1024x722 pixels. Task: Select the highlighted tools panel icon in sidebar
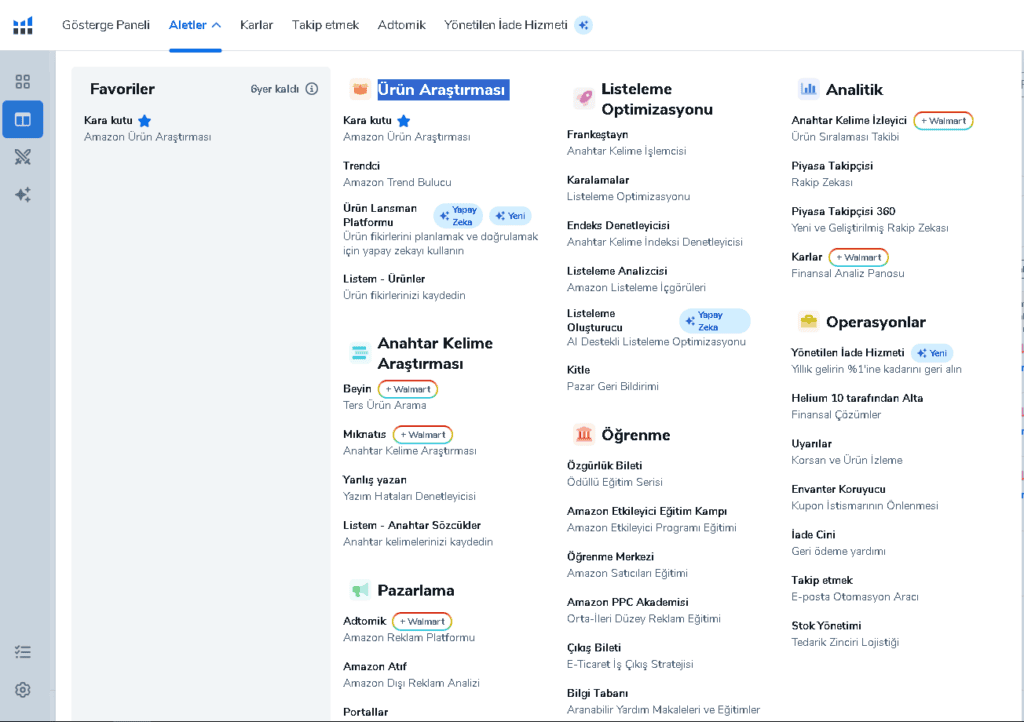click(x=23, y=119)
